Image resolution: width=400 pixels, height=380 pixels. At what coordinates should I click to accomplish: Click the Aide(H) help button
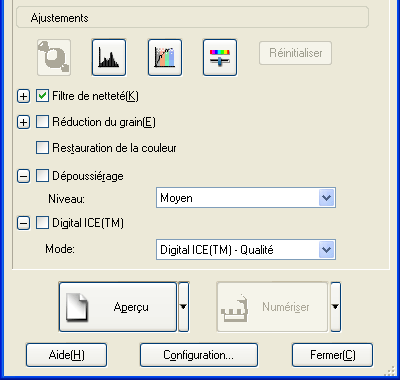pyautogui.click(x=66, y=355)
